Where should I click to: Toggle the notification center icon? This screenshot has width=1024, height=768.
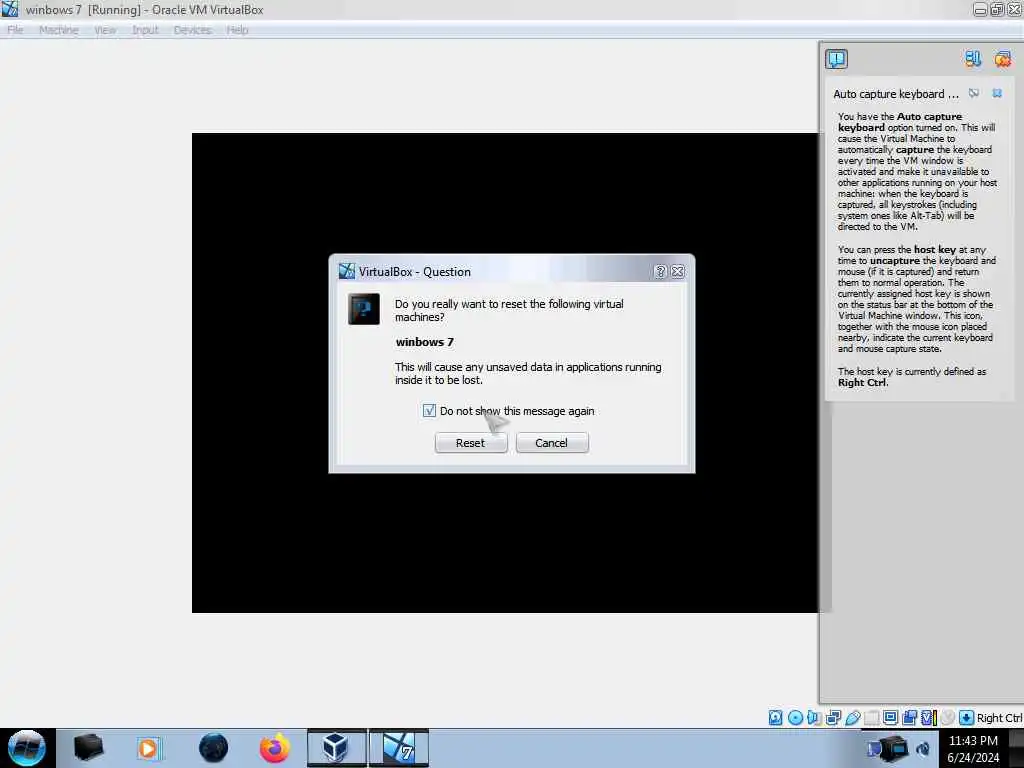point(837,59)
